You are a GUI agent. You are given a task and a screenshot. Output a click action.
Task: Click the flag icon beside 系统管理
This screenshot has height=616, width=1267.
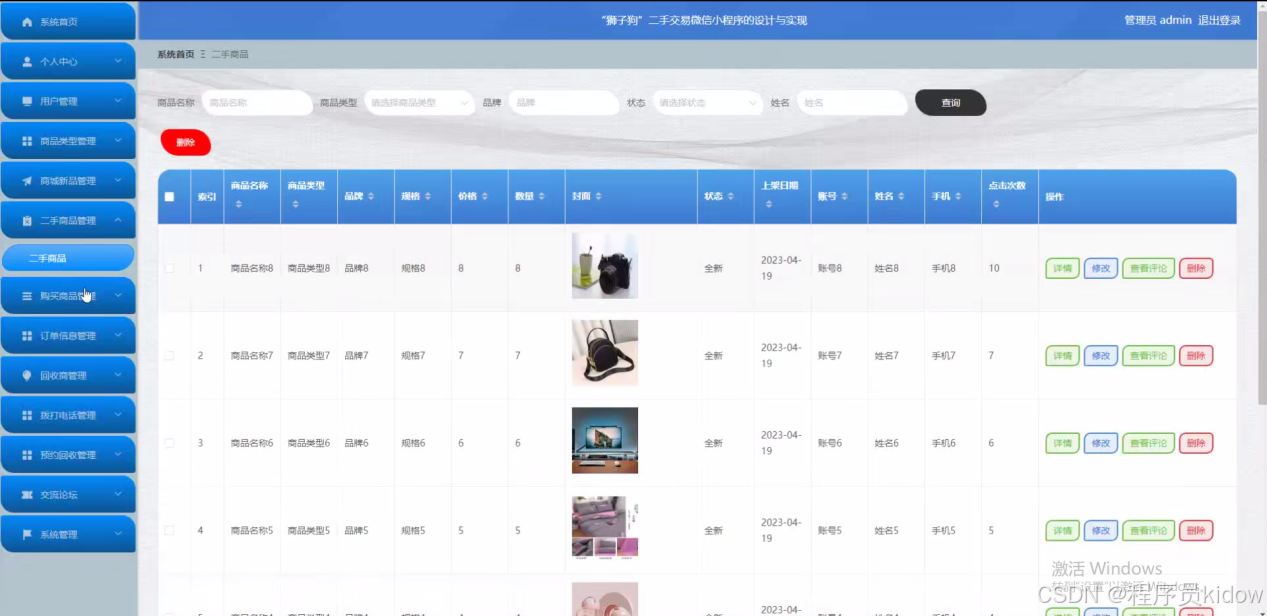[x=27, y=534]
